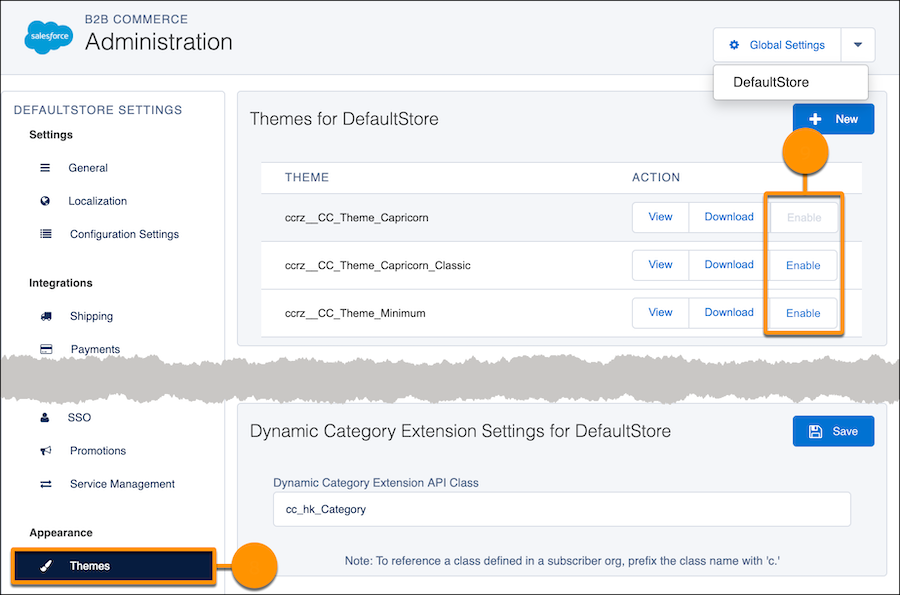Viewport: 900px width, 595px height.
Task: Click the Global Settings gear icon
Action: tap(734, 45)
